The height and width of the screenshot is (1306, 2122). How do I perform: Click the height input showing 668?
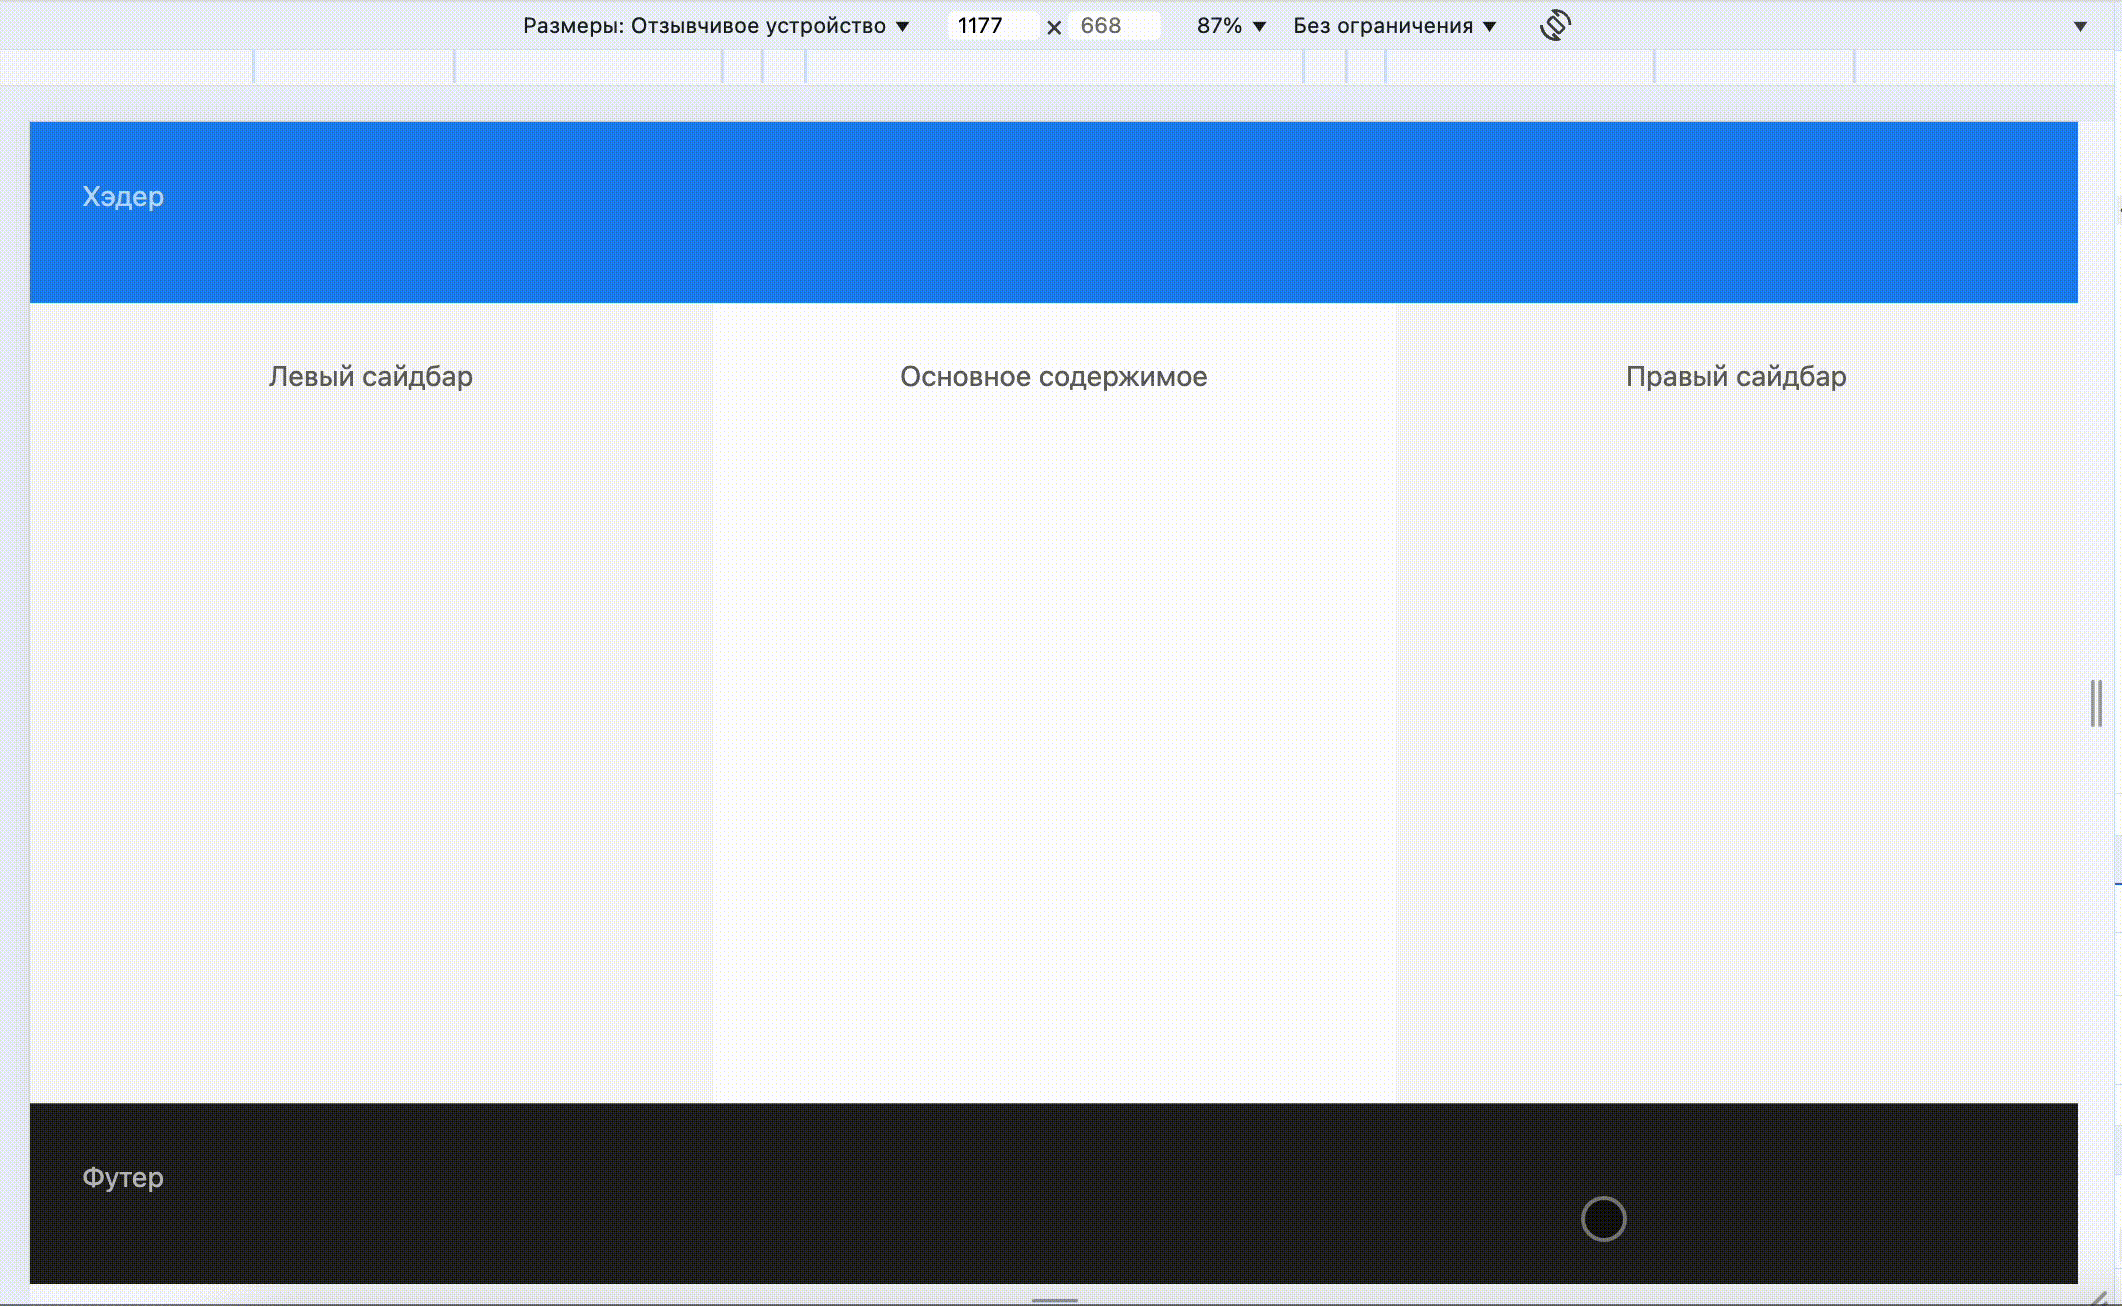[1115, 26]
